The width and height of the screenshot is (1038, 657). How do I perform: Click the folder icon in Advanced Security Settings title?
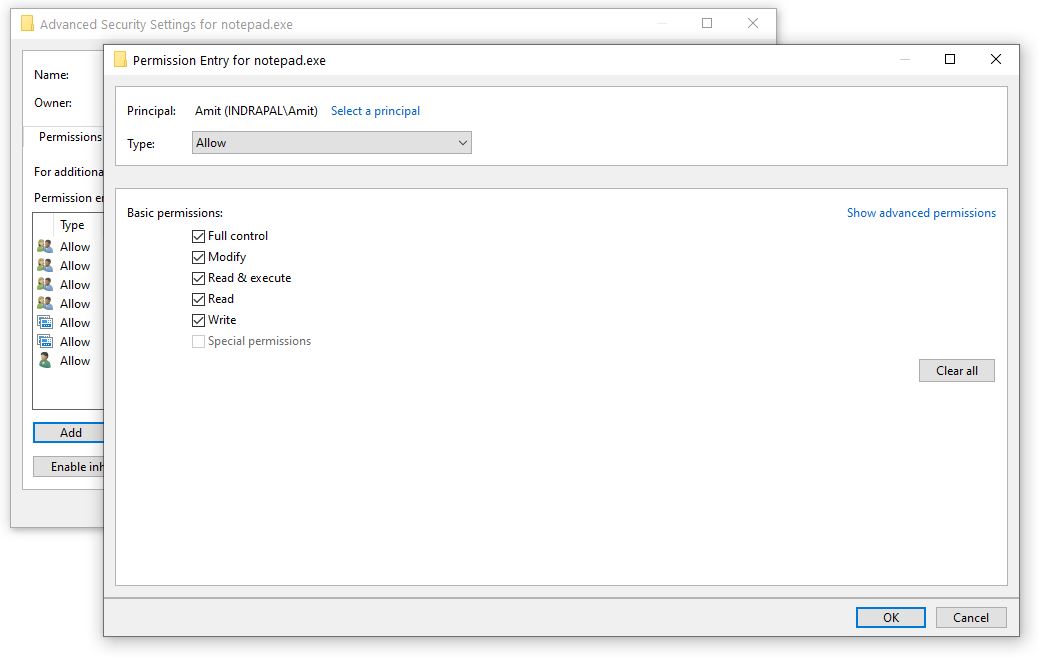[27, 24]
